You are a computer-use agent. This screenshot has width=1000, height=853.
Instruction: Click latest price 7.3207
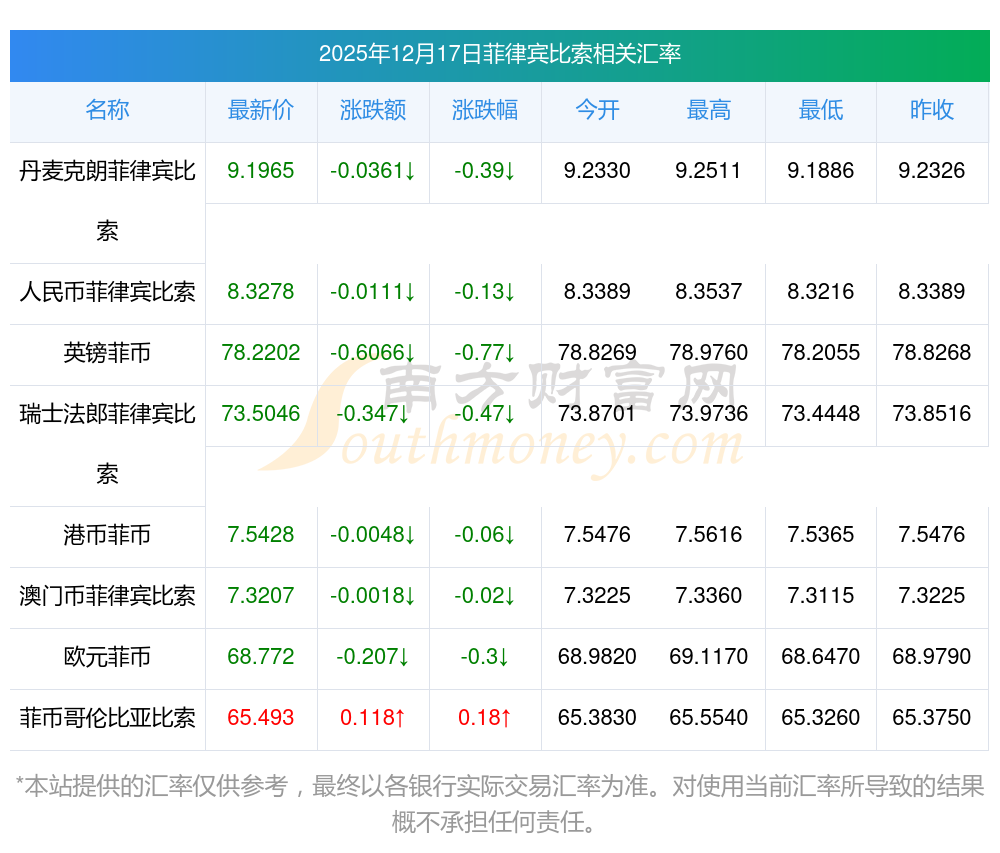tap(261, 595)
